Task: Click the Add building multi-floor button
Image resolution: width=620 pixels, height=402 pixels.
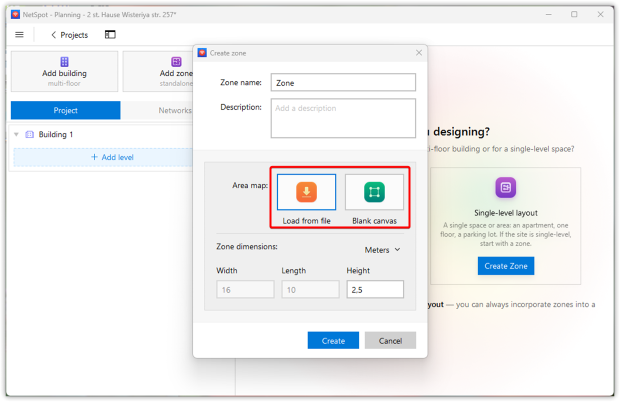Action: 64,72
